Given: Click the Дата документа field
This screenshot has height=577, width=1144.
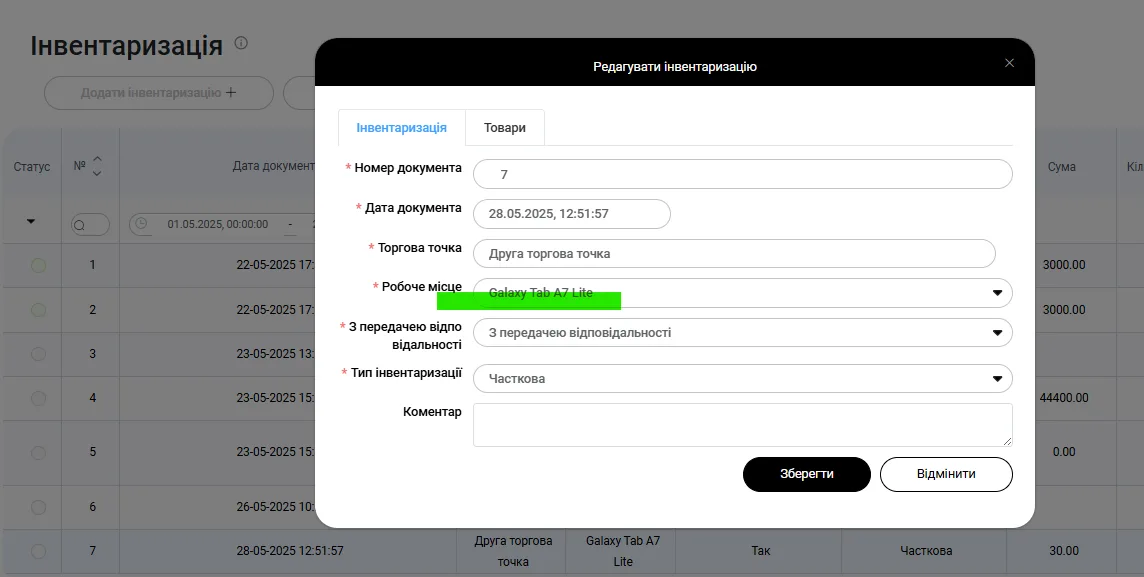Looking at the screenshot, I should pyautogui.click(x=571, y=214).
